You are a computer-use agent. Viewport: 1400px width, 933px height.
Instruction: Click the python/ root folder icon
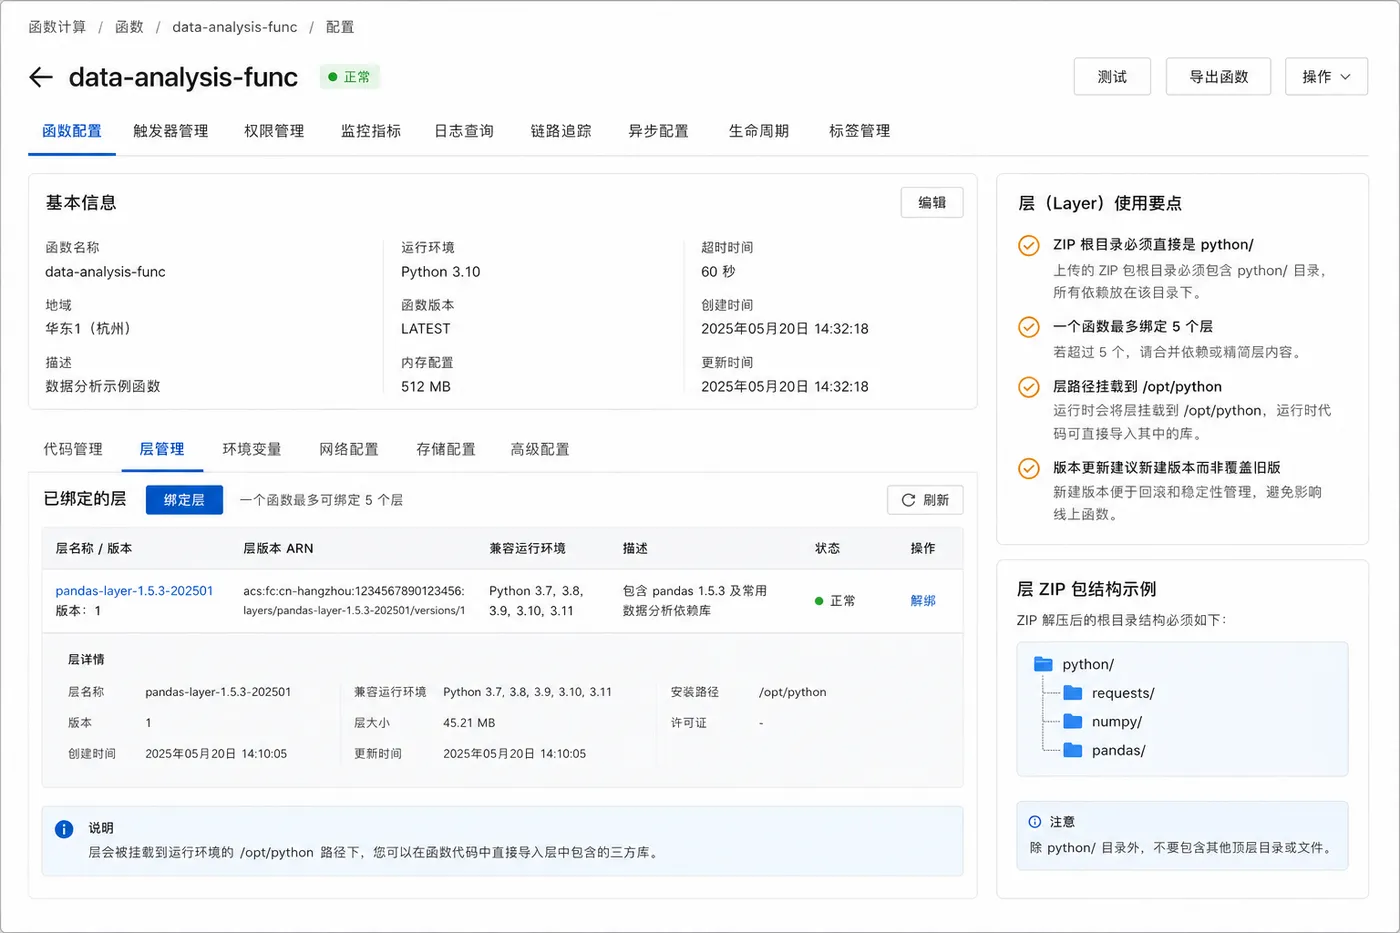[1043, 664]
